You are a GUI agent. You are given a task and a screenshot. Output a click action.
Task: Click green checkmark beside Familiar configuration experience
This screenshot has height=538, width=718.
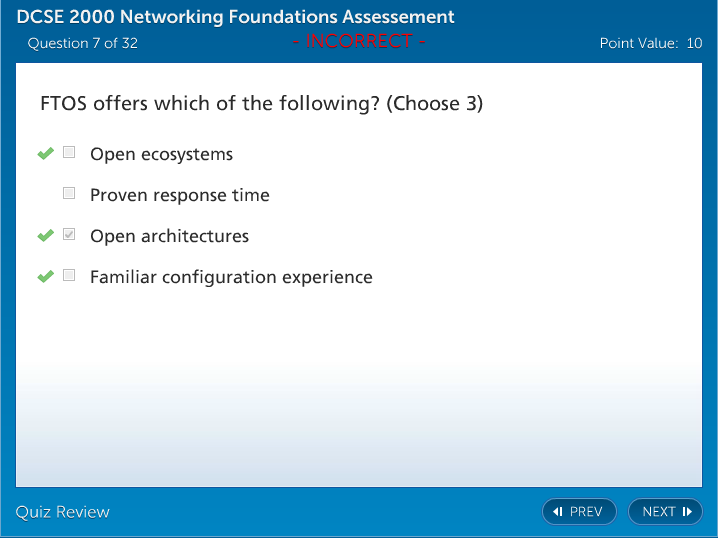[x=45, y=277]
